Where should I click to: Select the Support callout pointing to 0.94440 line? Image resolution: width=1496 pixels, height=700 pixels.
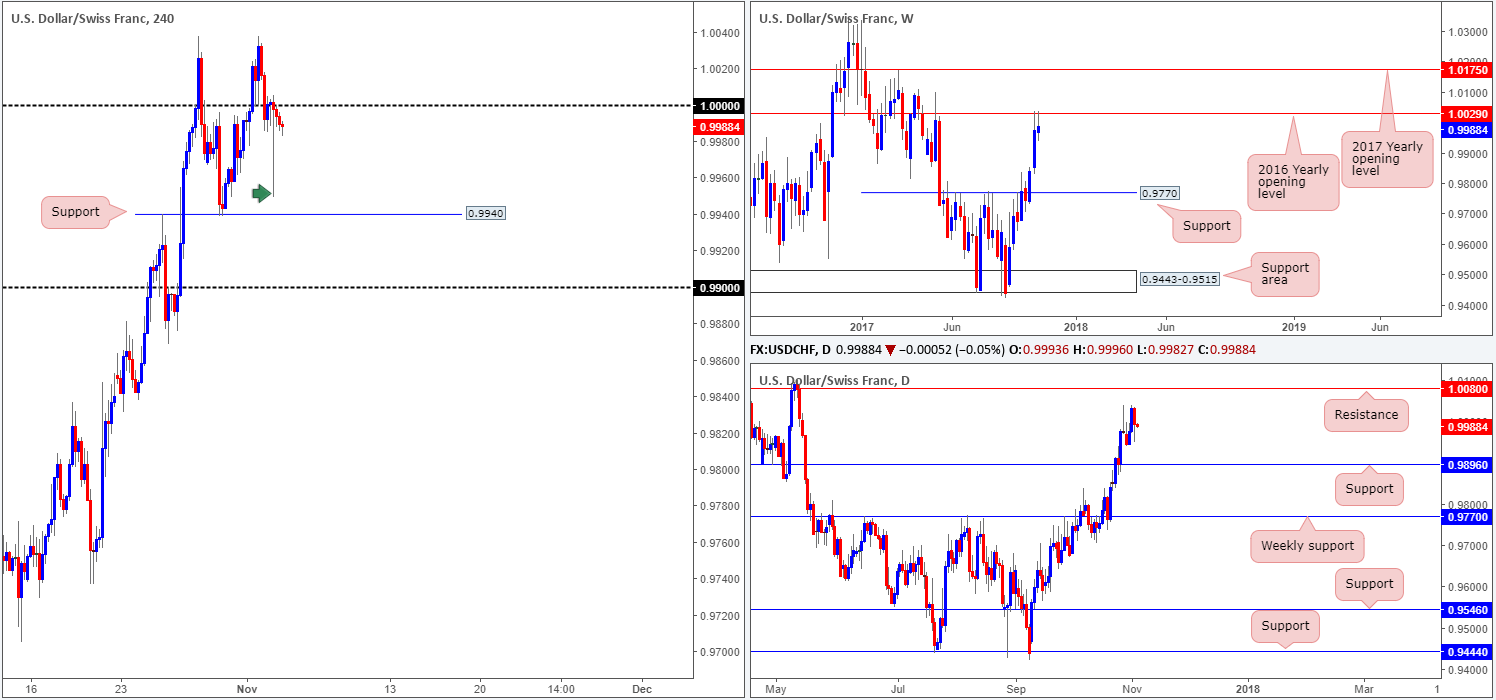click(1285, 626)
